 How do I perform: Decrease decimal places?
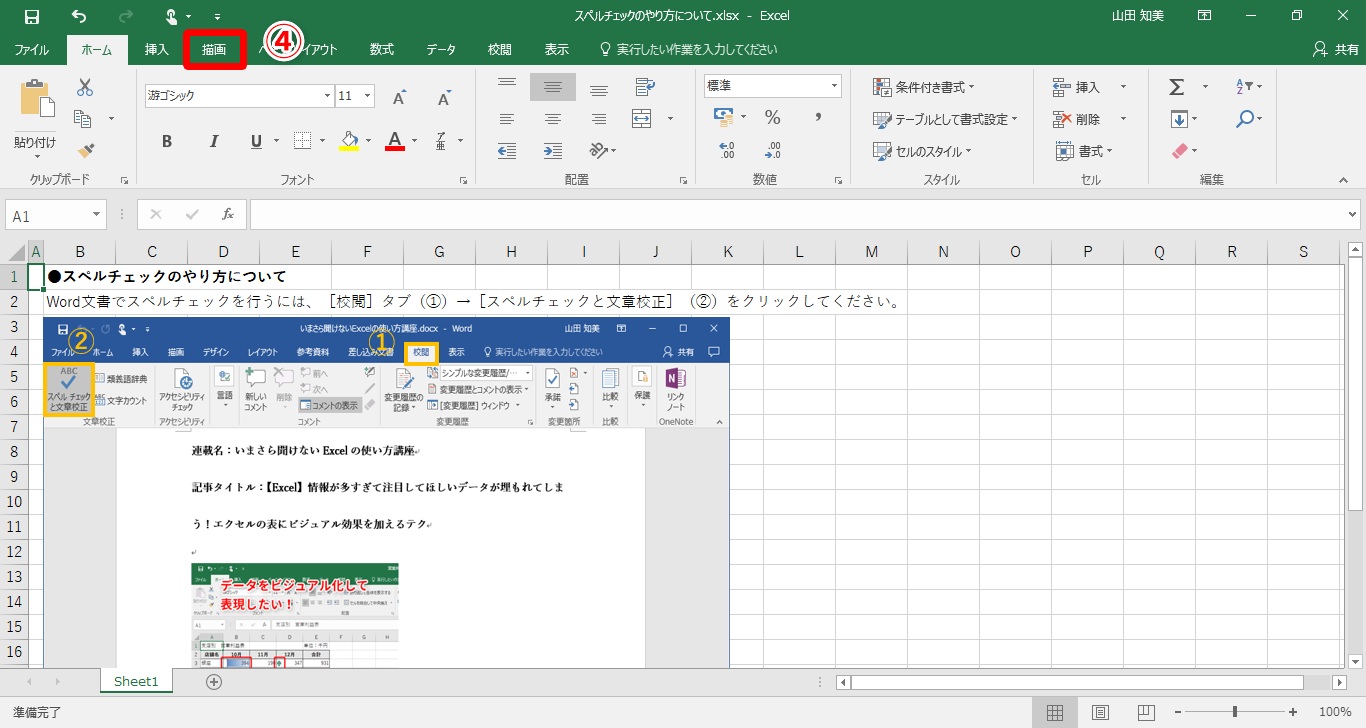click(772, 151)
